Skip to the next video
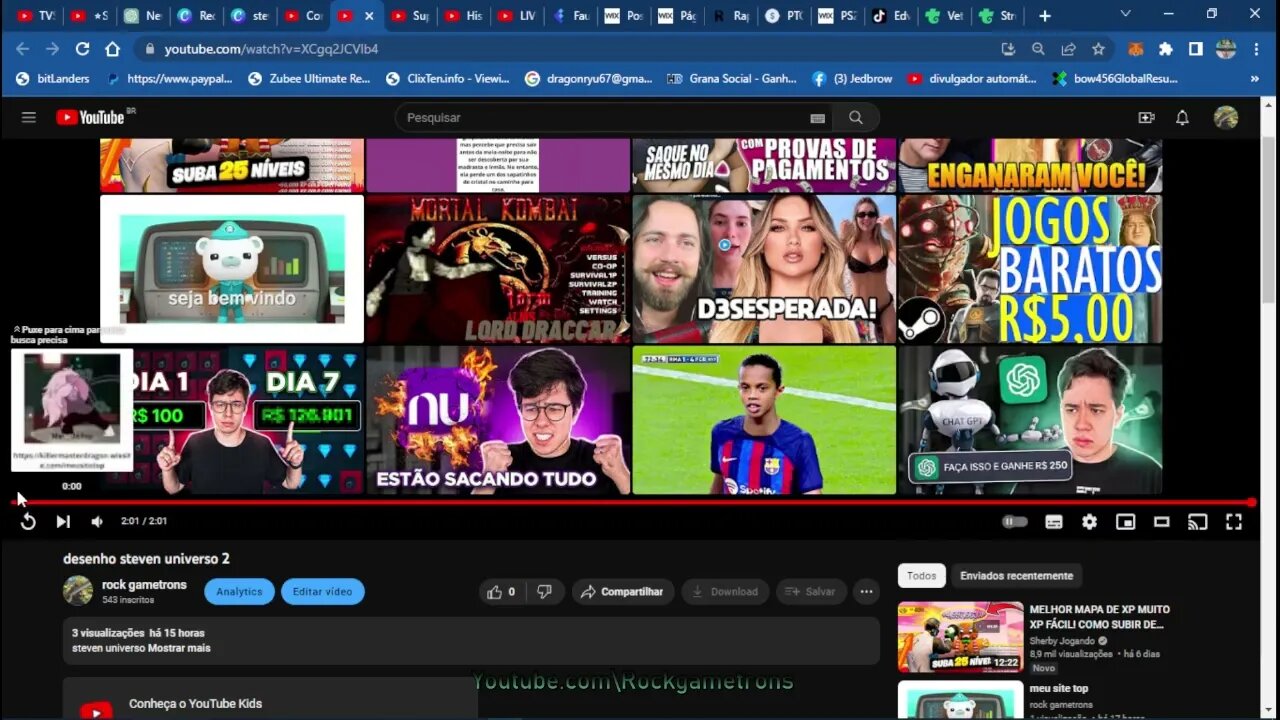 pyautogui.click(x=63, y=521)
